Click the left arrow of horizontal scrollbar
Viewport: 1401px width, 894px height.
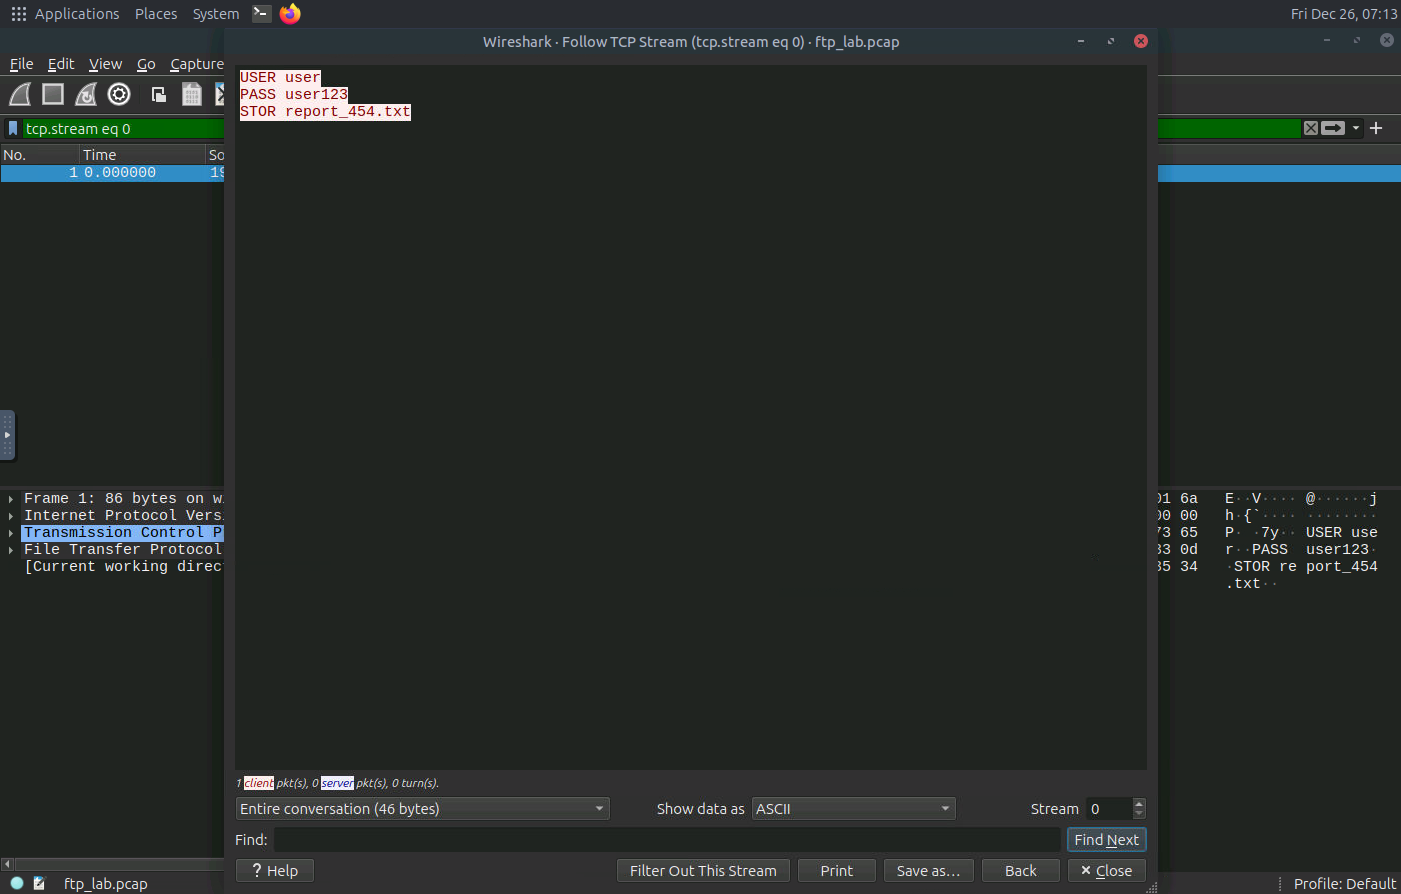click(x=7, y=864)
